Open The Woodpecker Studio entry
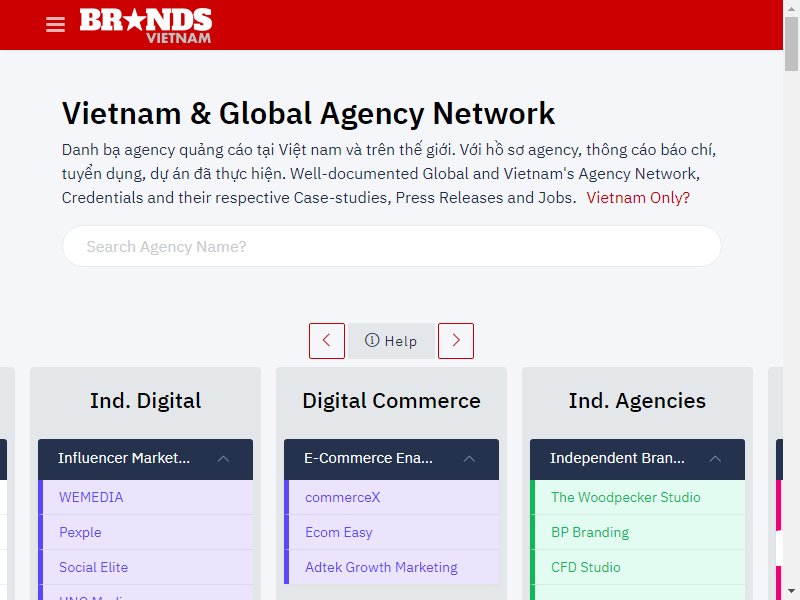This screenshot has height=600, width=800. [637, 497]
